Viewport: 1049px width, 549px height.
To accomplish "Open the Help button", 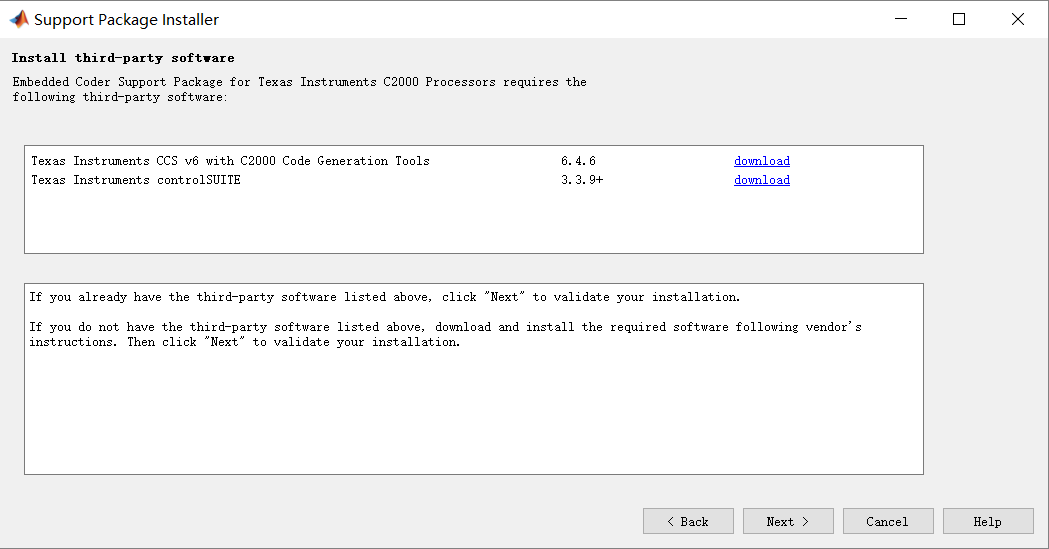I will 987,521.
